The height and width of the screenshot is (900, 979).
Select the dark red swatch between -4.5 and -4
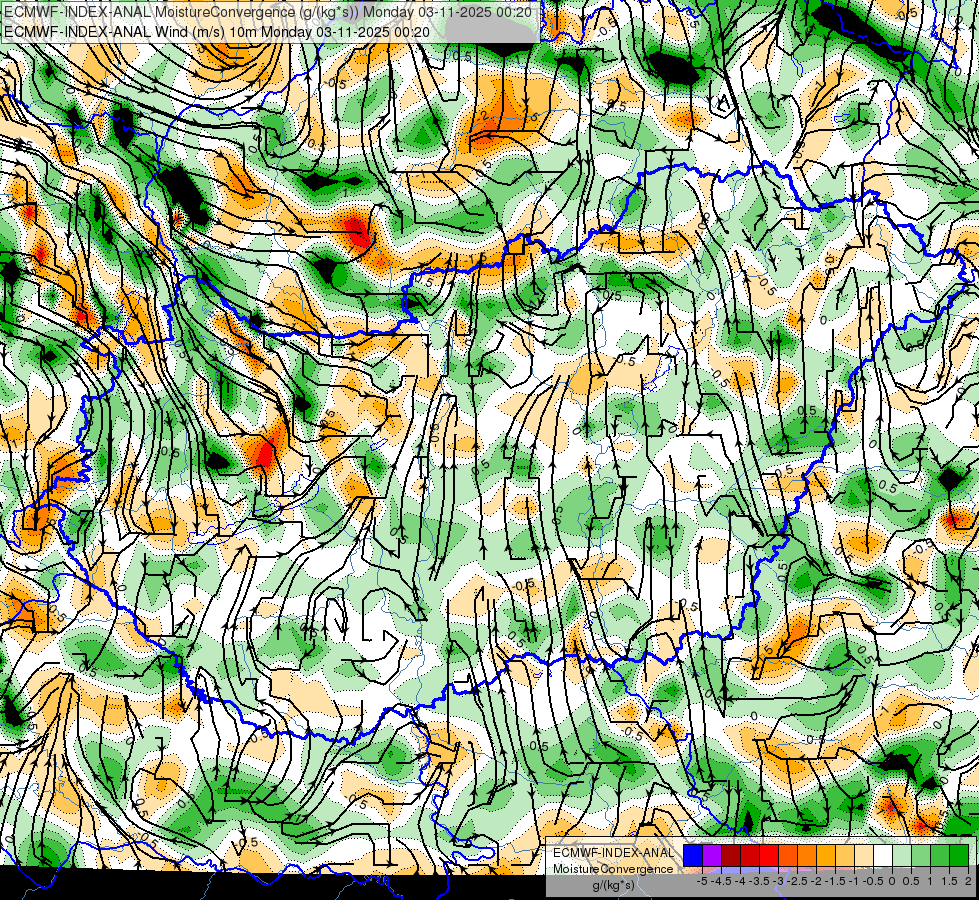(x=731, y=855)
